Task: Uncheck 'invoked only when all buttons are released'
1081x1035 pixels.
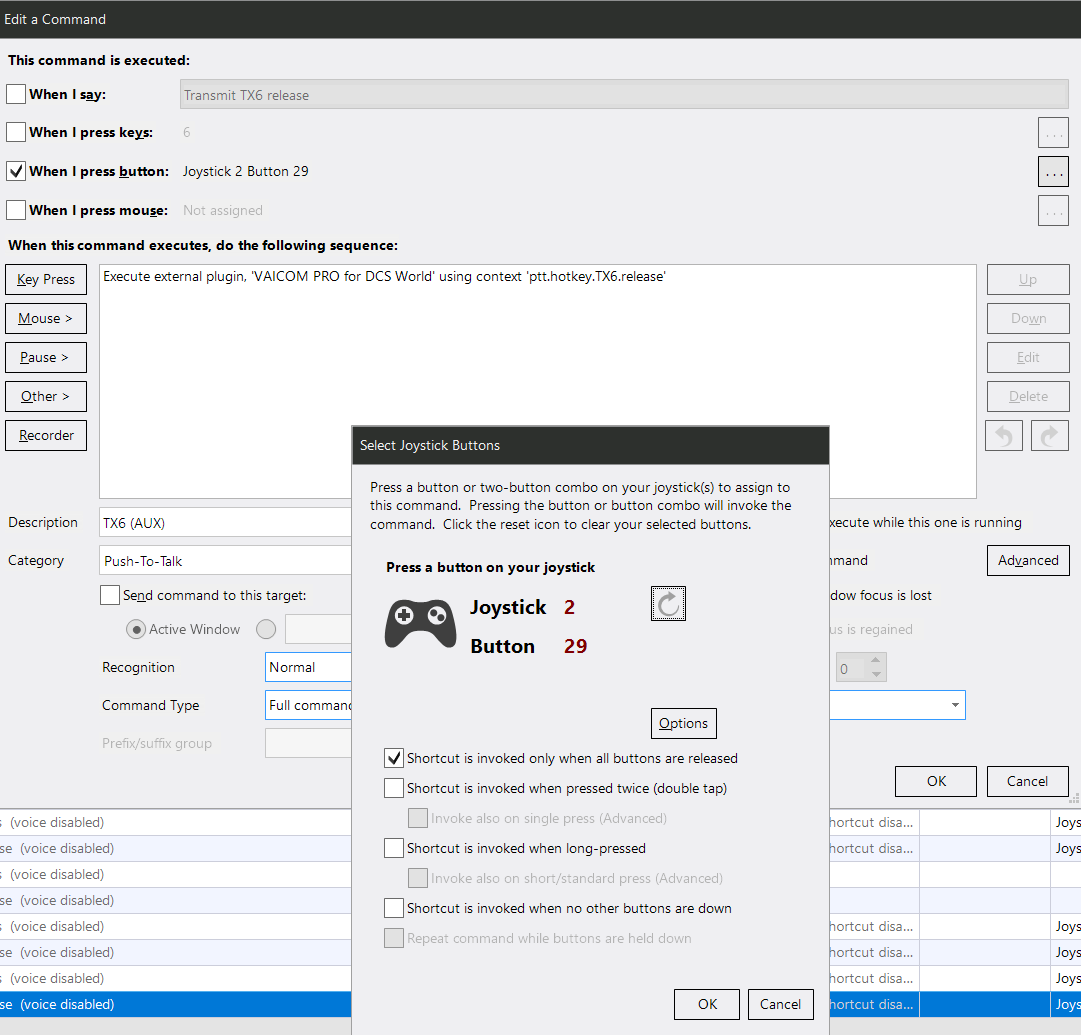Action: coord(394,758)
